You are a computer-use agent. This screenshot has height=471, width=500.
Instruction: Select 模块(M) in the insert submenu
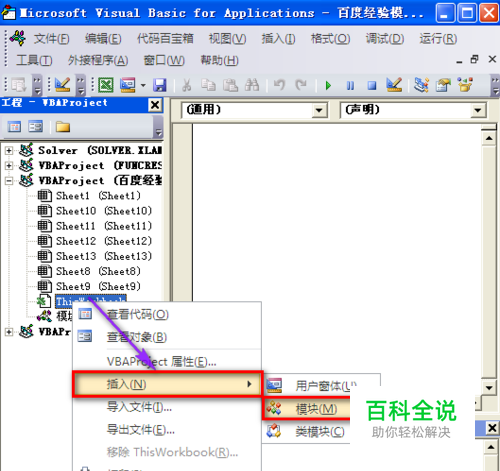point(307,409)
